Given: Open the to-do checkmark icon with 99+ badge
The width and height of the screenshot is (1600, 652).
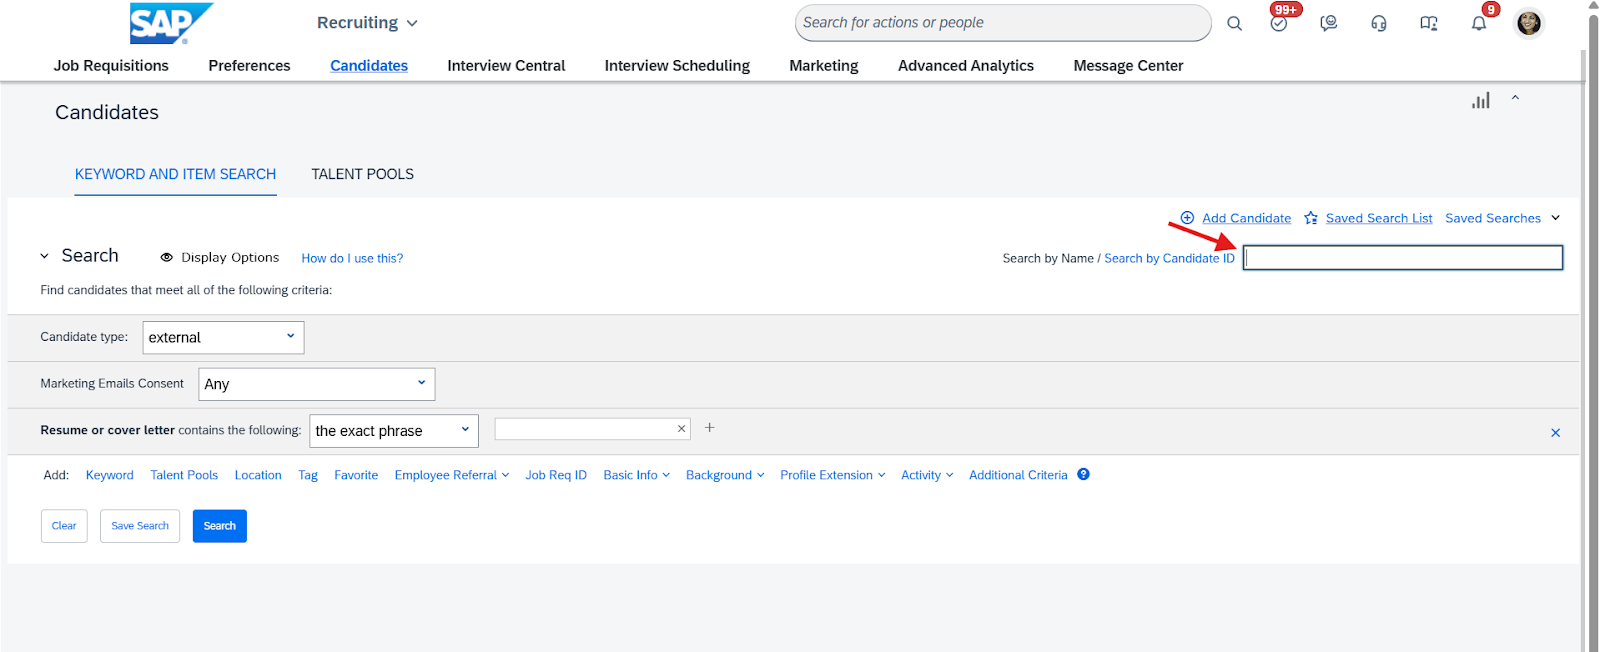Looking at the screenshot, I should (x=1279, y=23).
